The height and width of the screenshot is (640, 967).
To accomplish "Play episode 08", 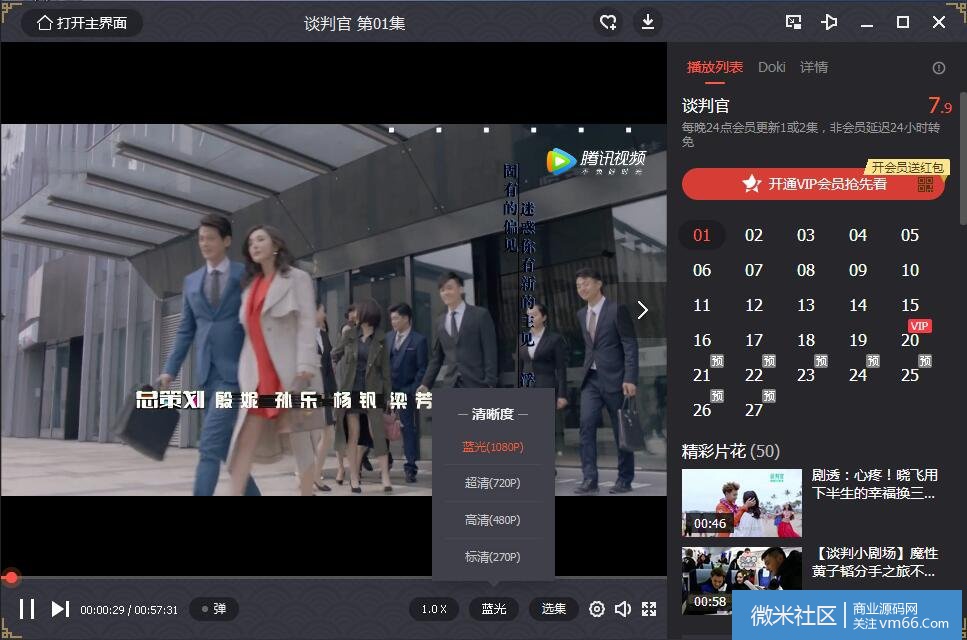I will pyautogui.click(x=805, y=271).
